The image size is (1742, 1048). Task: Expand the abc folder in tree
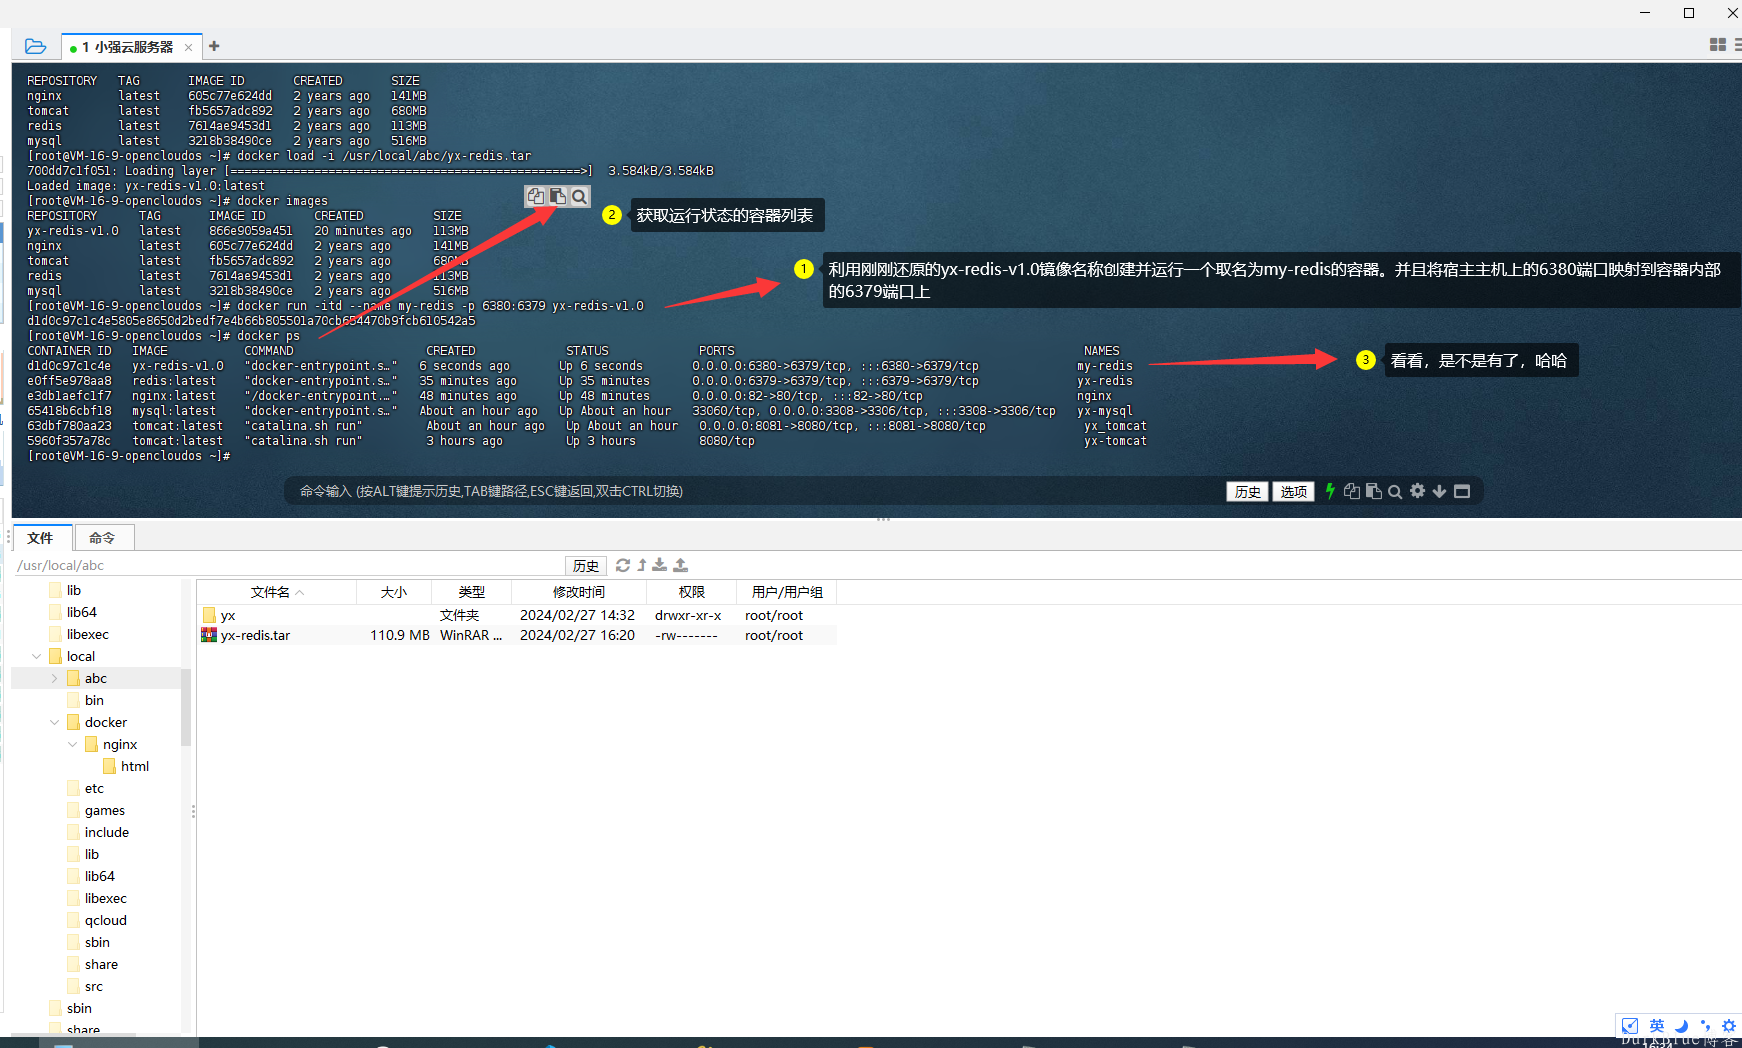click(55, 678)
